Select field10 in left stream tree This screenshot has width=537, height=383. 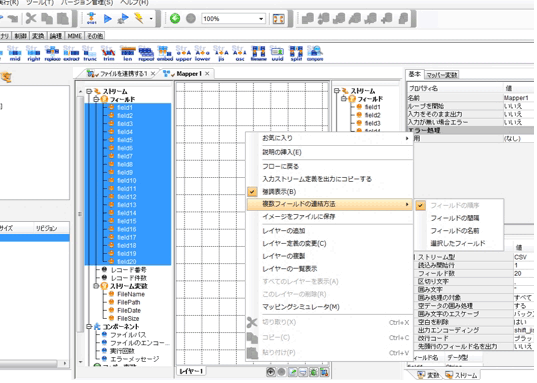point(127,181)
